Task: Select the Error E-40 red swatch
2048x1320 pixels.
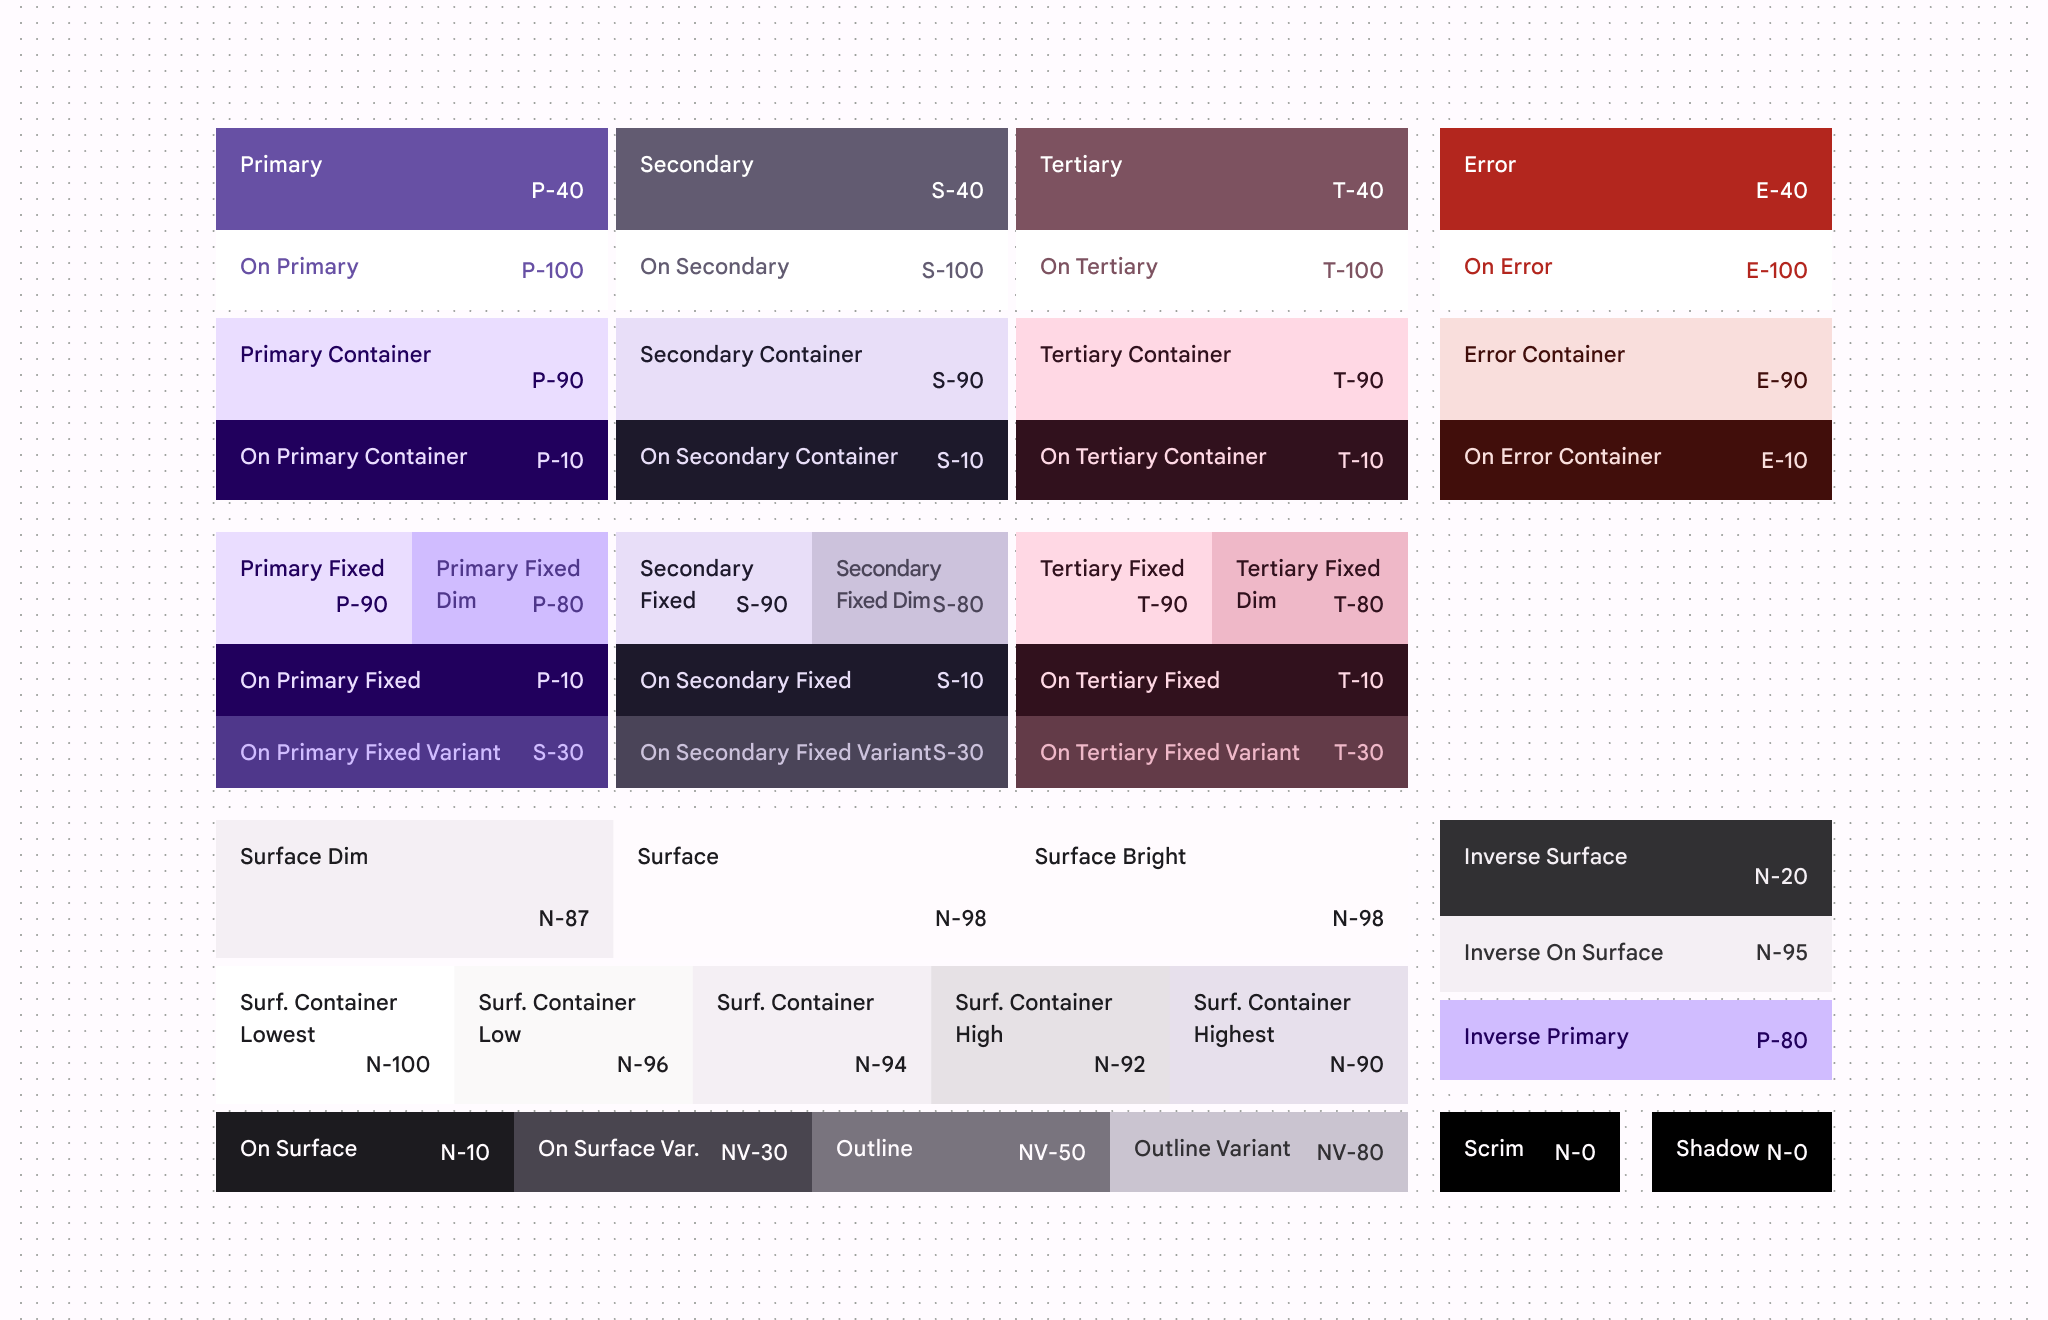Action: tap(1635, 179)
